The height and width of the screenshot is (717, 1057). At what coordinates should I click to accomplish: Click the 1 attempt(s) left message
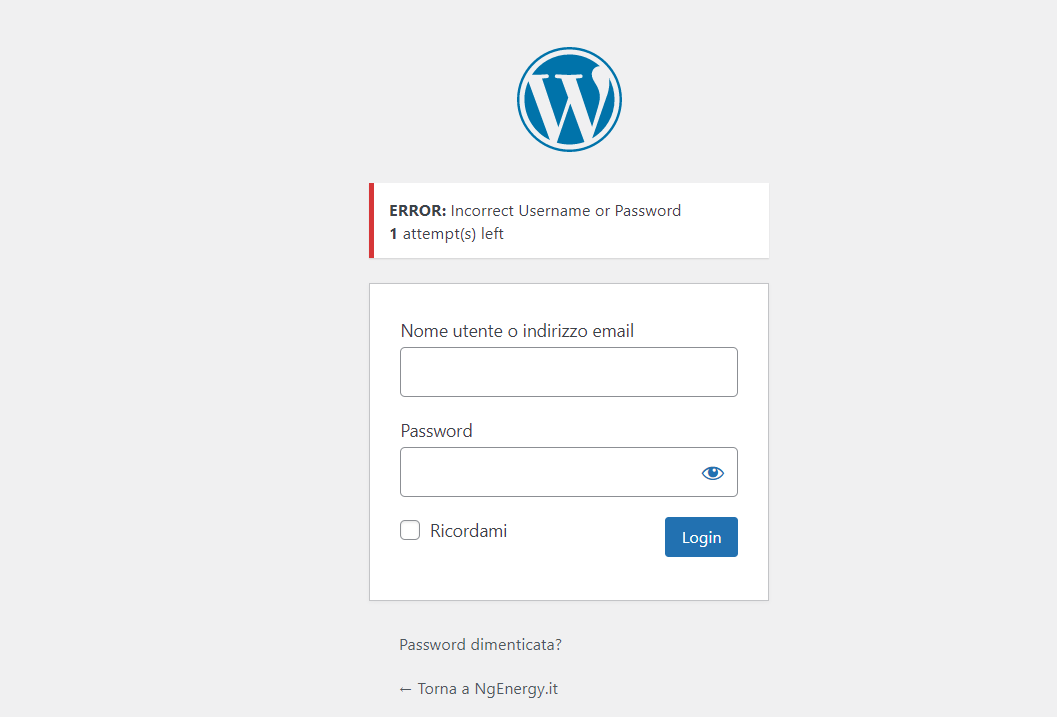(446, 234)
